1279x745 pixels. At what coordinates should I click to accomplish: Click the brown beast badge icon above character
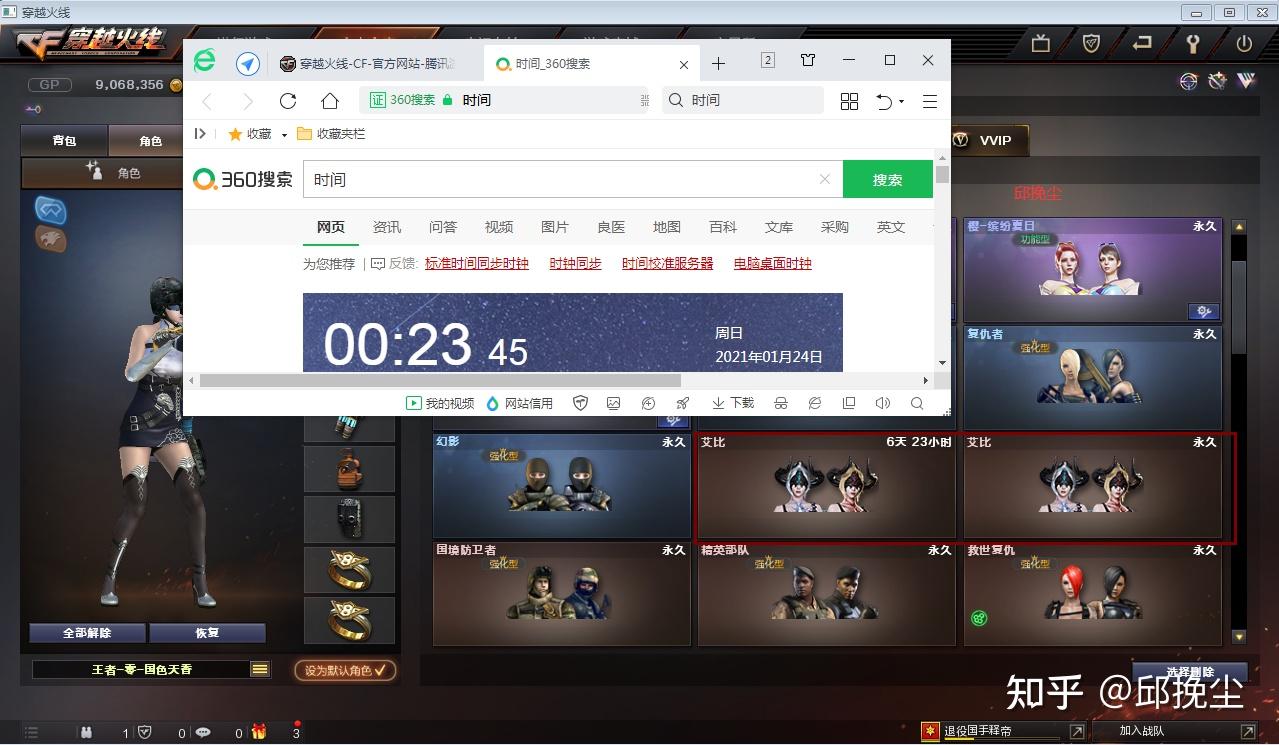coord(51,238)
